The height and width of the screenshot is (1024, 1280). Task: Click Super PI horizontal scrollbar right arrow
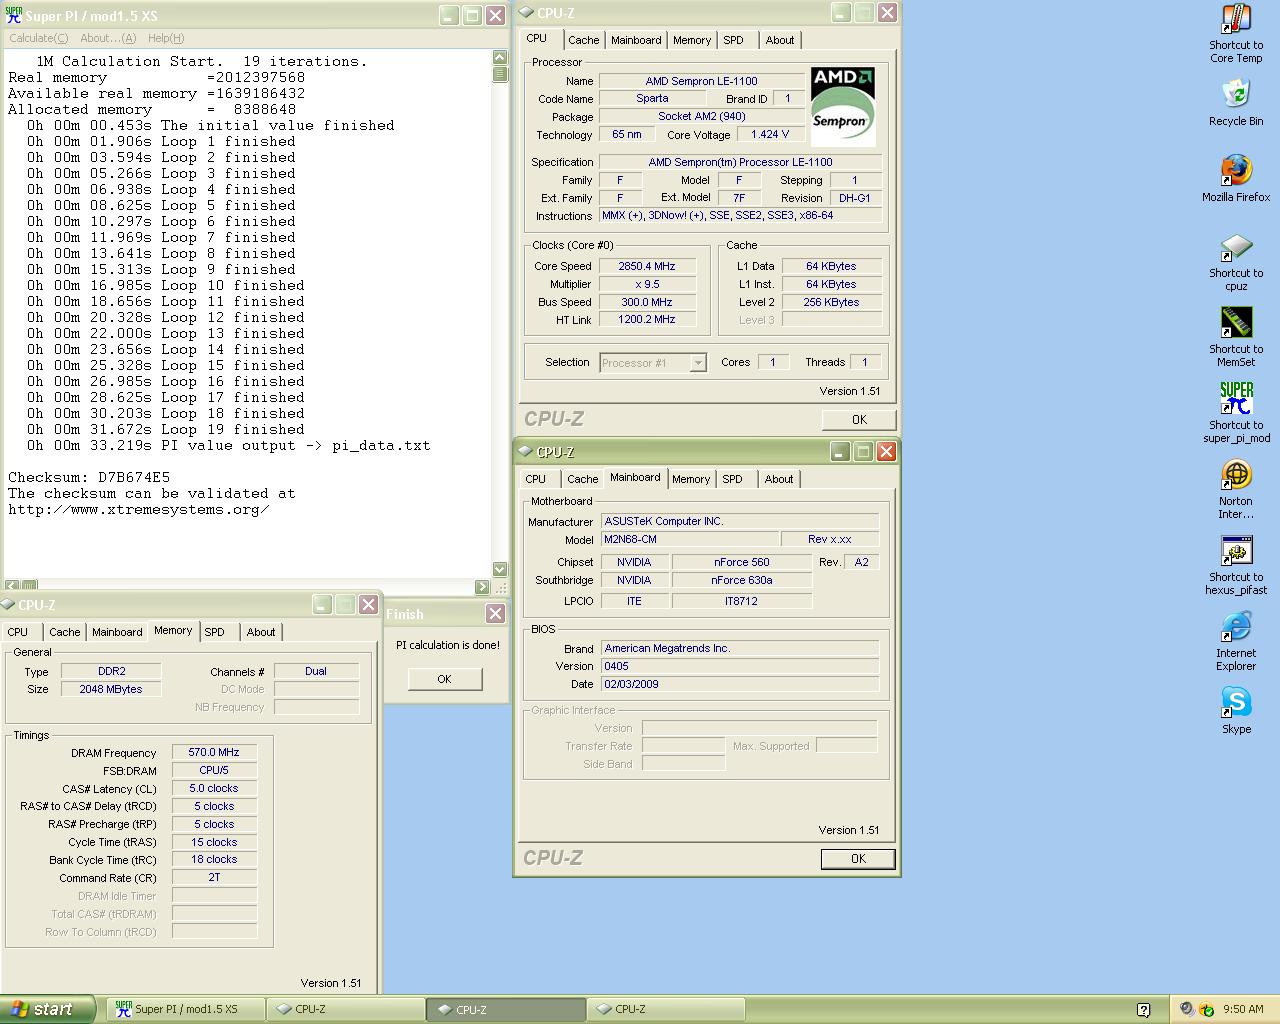click(x=482, y=587)
